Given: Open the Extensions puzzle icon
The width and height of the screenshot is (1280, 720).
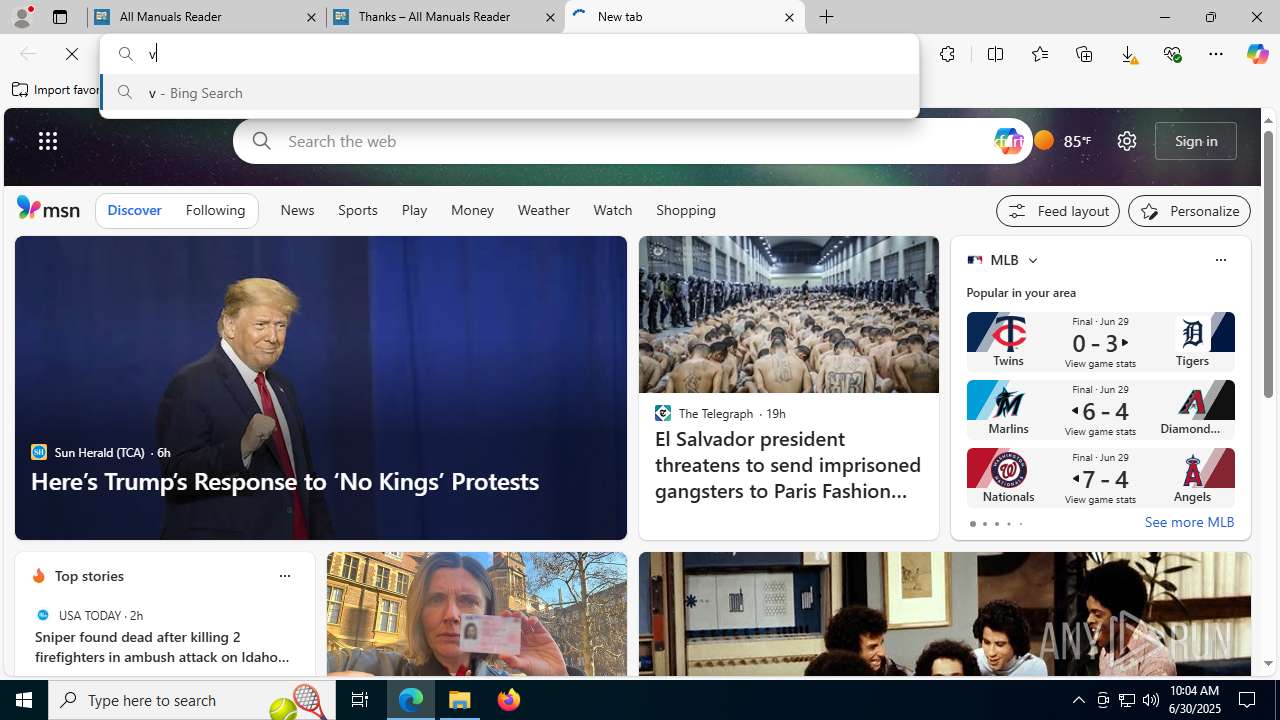Looking at the screenshot, I should 947,54.
